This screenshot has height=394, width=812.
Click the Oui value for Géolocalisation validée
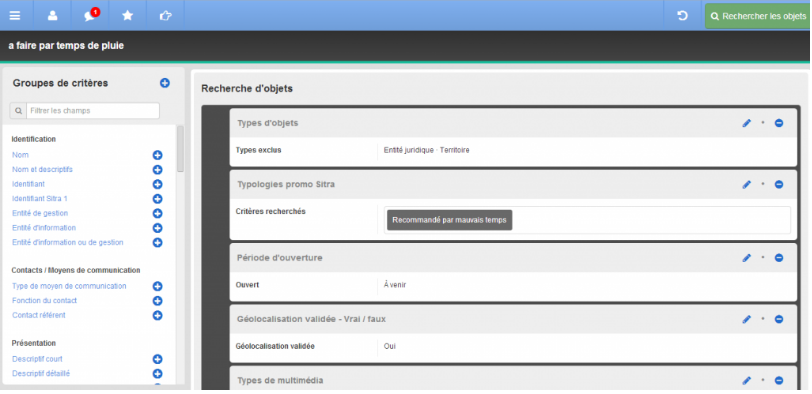tap(390, 346)
